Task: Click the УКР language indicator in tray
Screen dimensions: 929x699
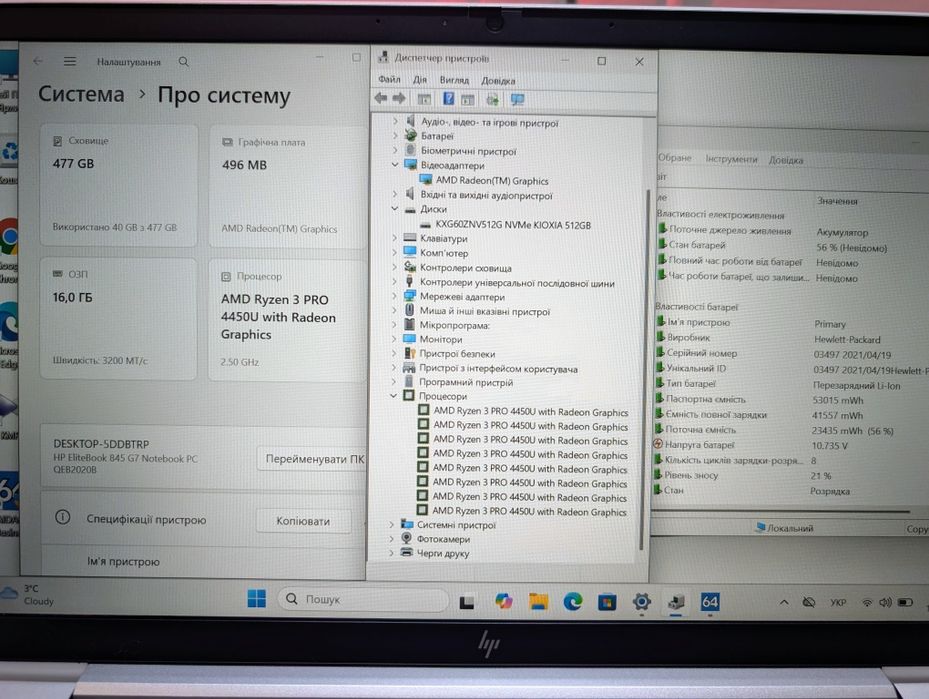Action: [838, 602]
